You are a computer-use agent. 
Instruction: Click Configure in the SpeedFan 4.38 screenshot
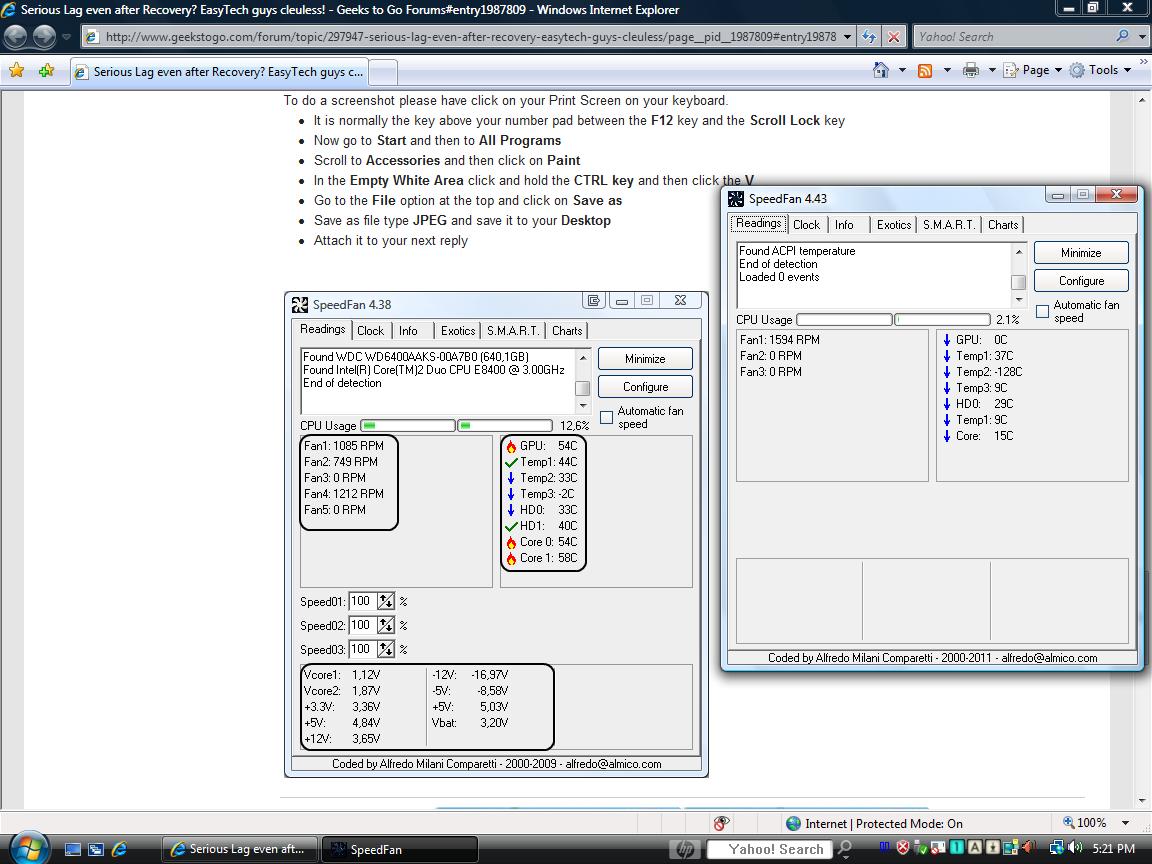(645, 386)
